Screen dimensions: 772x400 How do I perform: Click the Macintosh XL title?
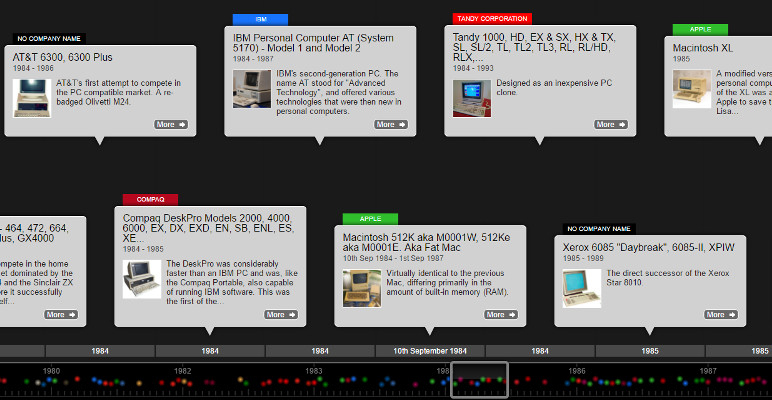pos(703,48)
